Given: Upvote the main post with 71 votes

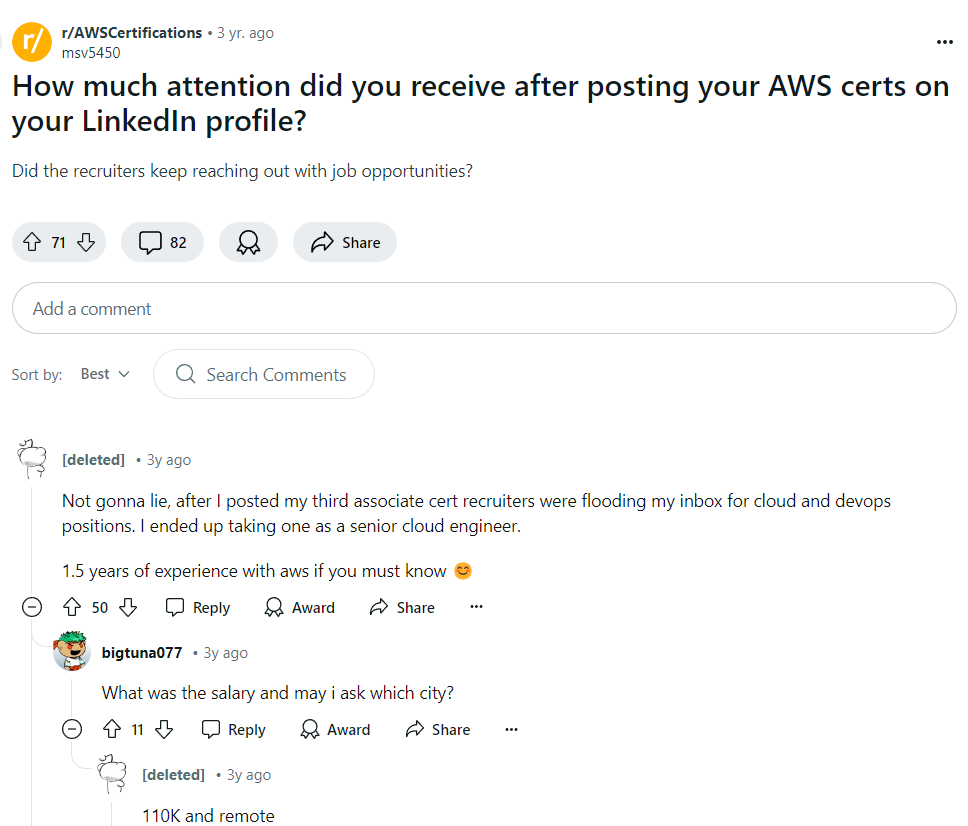Looking at the screenshot, I should pos(32,242).
